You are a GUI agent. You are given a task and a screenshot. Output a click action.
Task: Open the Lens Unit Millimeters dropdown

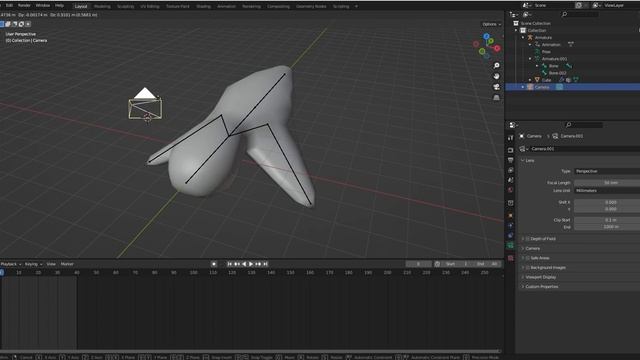pyautogui.click(x=607, y=191)
